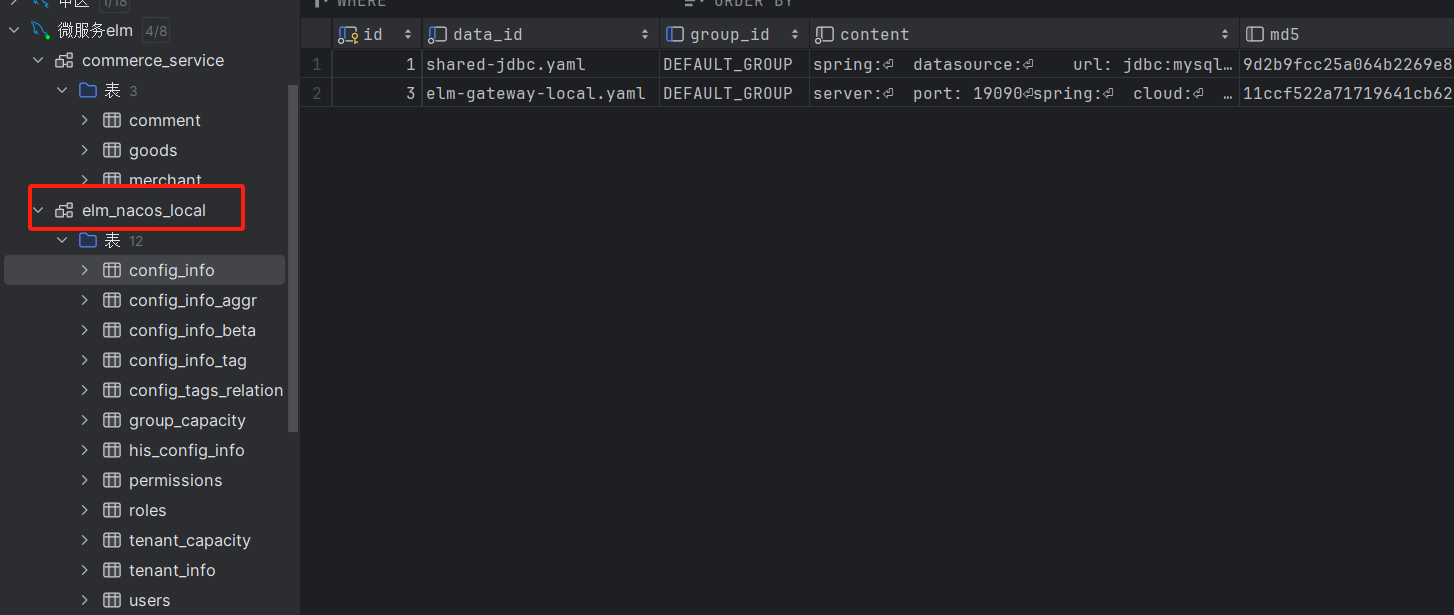Select the merchant table label

point(165,180)
